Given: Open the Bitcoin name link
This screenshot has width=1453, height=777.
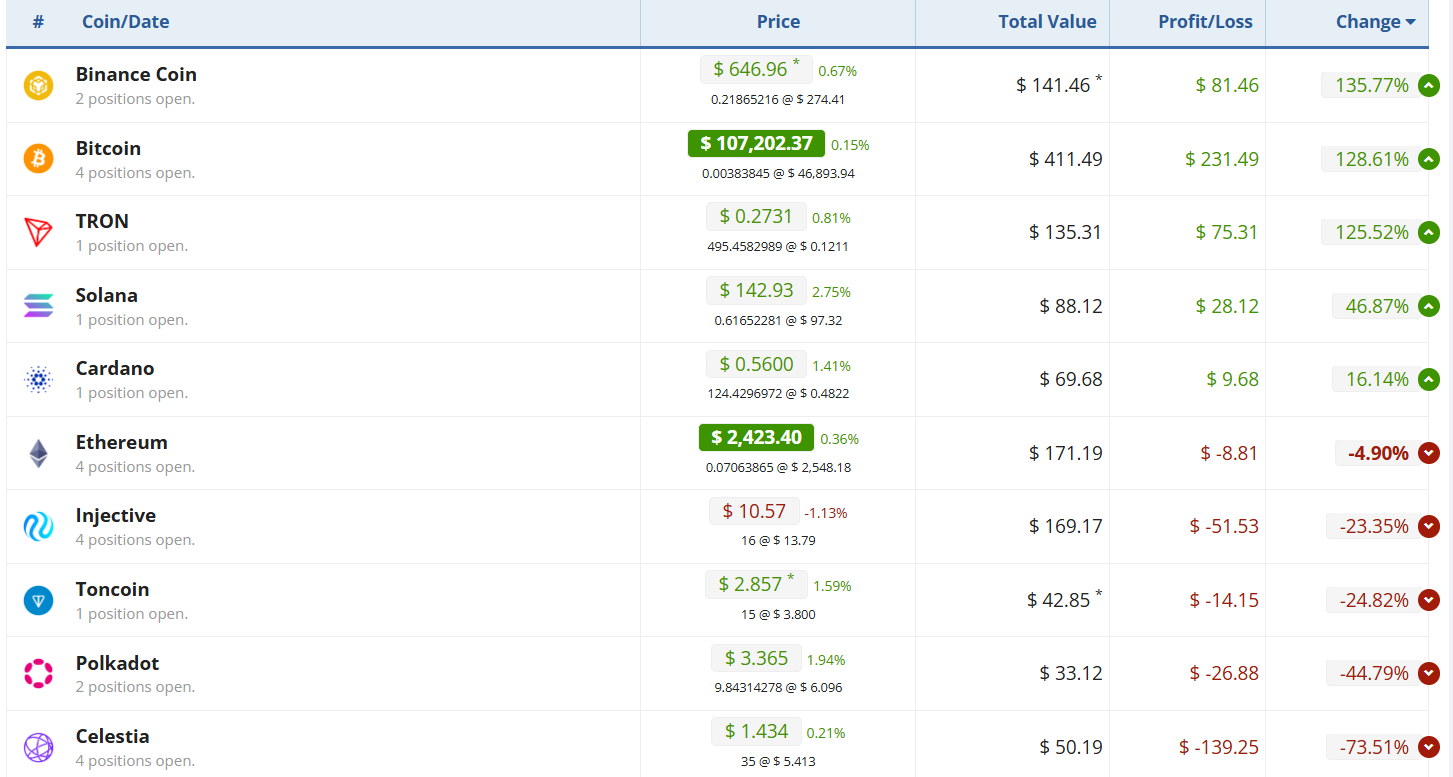Looking at the screenshot, I should tap(108, 148).
